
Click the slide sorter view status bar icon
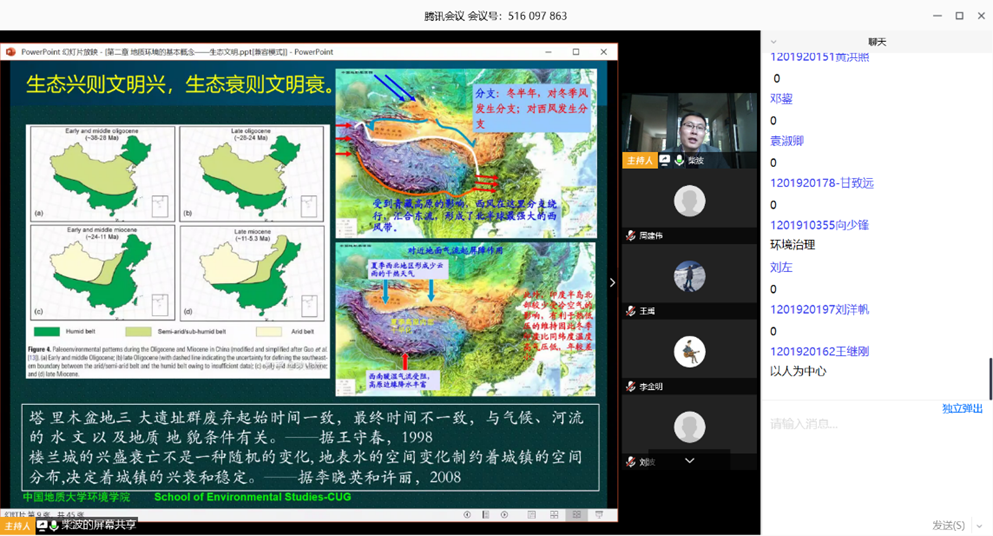tap(554, 515)
